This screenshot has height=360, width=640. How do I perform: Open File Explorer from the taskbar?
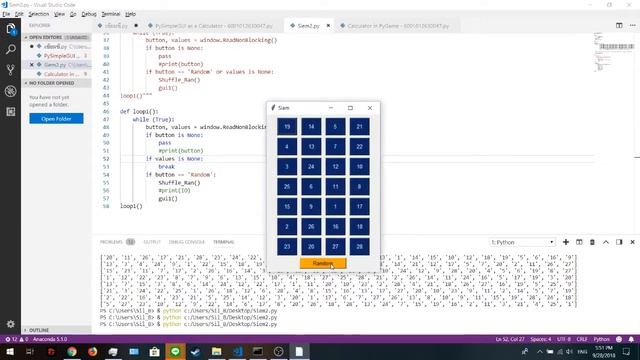(216, 351)
